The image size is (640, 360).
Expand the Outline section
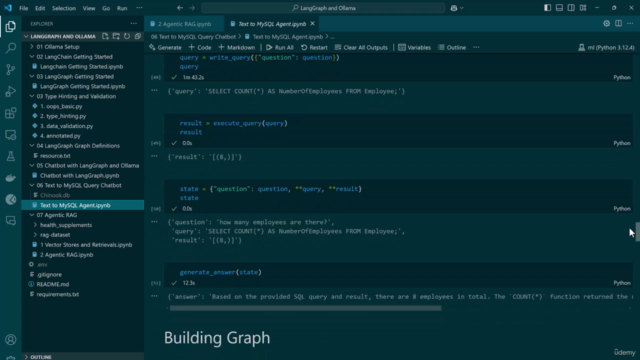(82, 357)
